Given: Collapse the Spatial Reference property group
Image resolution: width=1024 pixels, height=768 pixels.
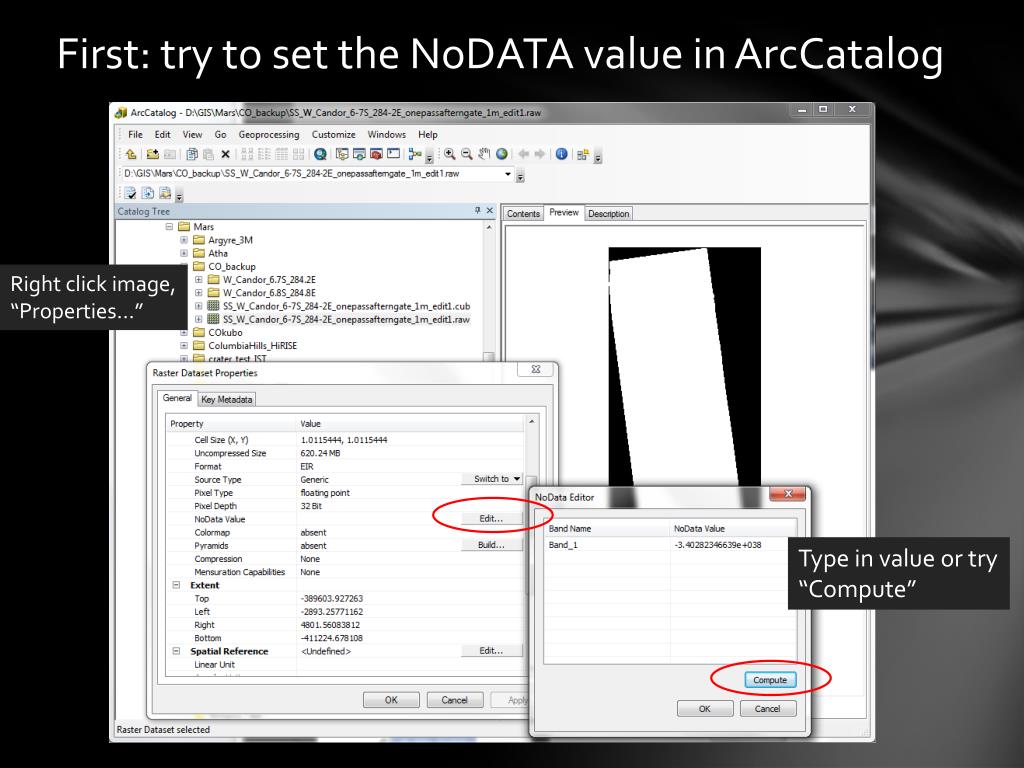Looking at the screenshot, I should [x=176, y=651].
